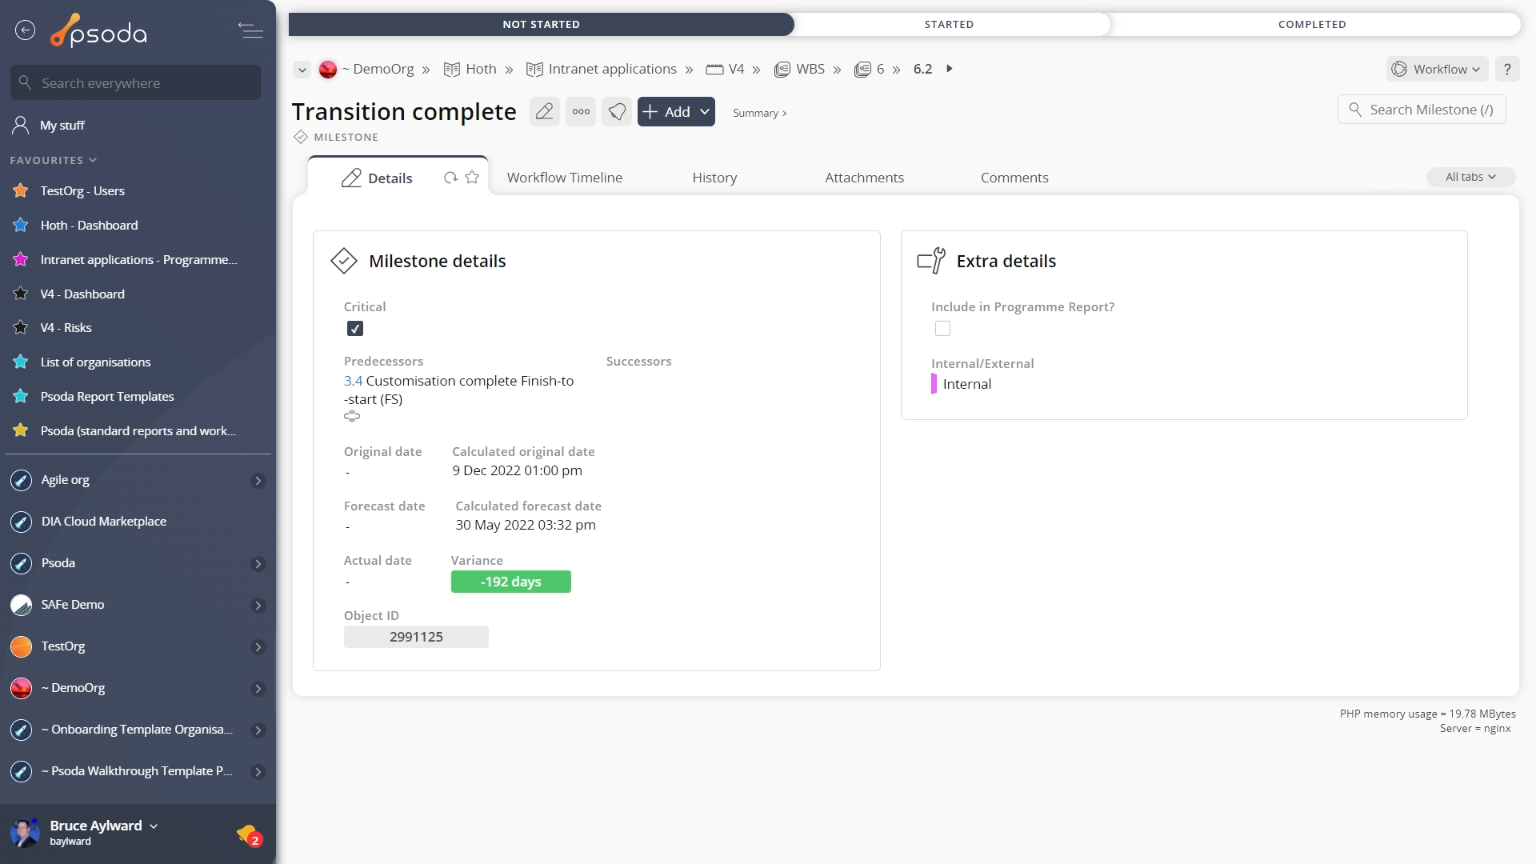Expand the Agile org arrow
Screen dimensions: 1536x864
click(258, 481)
